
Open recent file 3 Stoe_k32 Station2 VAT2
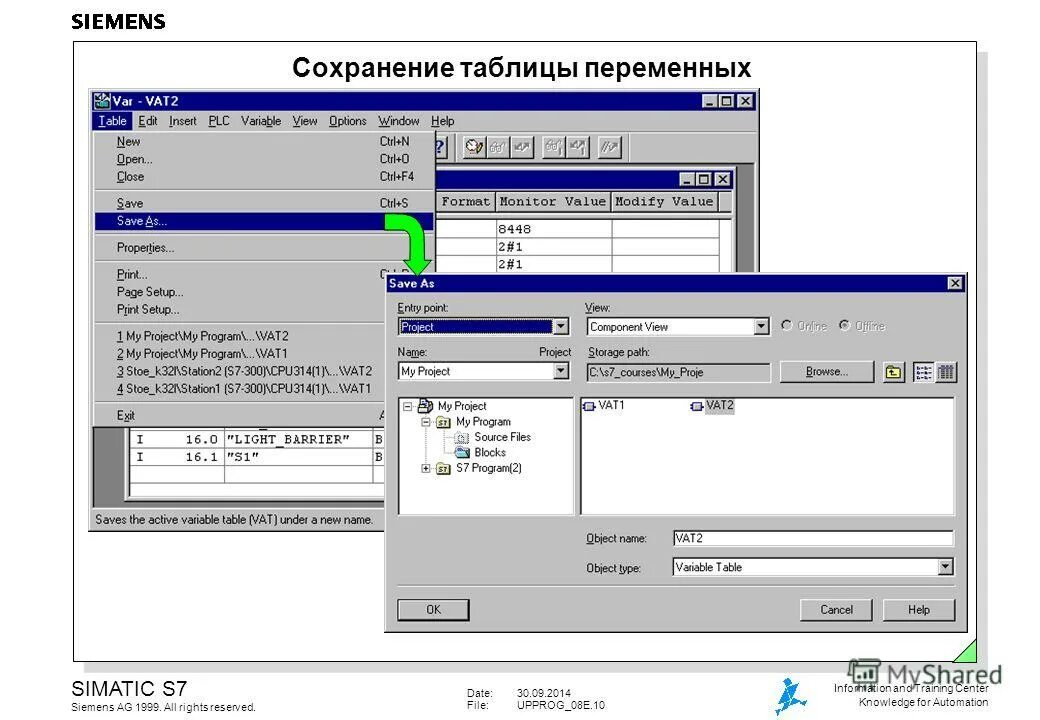(239, 371)
